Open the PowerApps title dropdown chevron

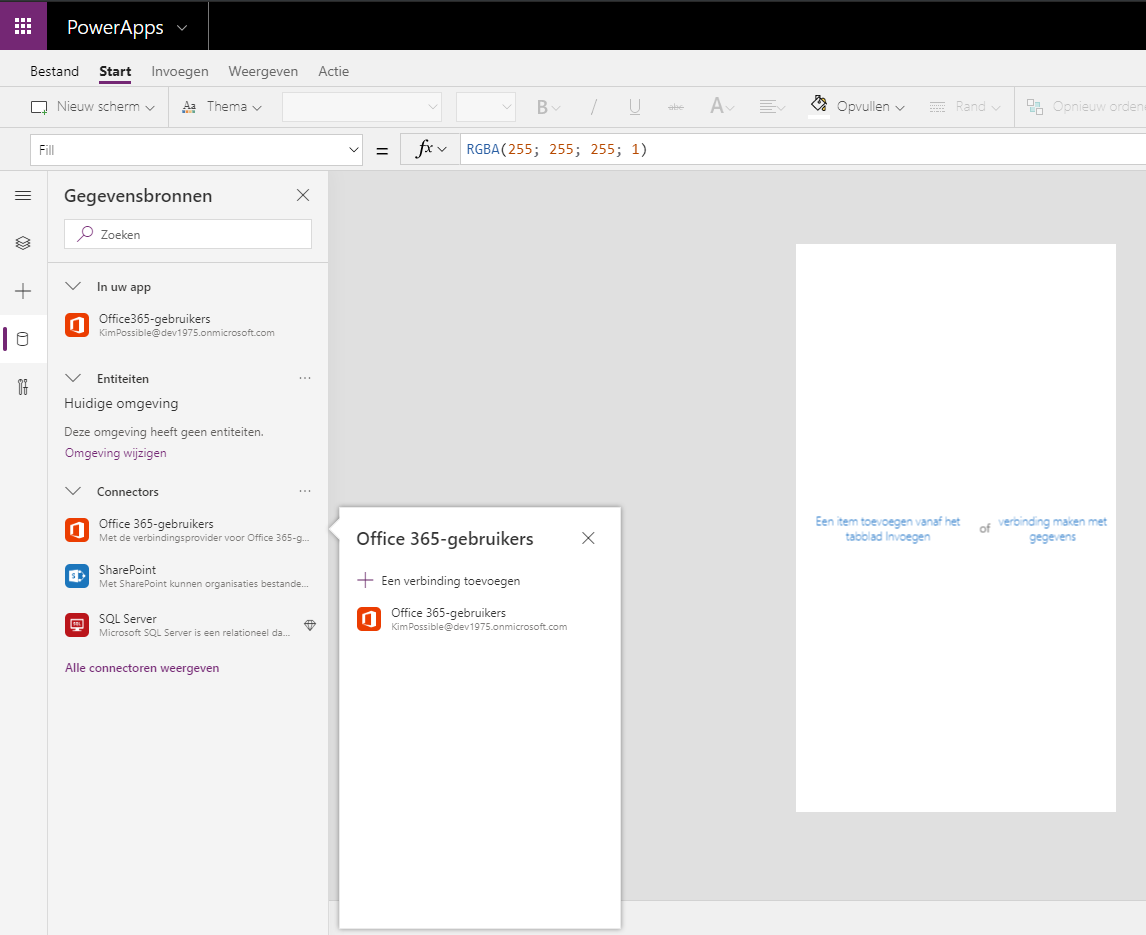(182, 28)
